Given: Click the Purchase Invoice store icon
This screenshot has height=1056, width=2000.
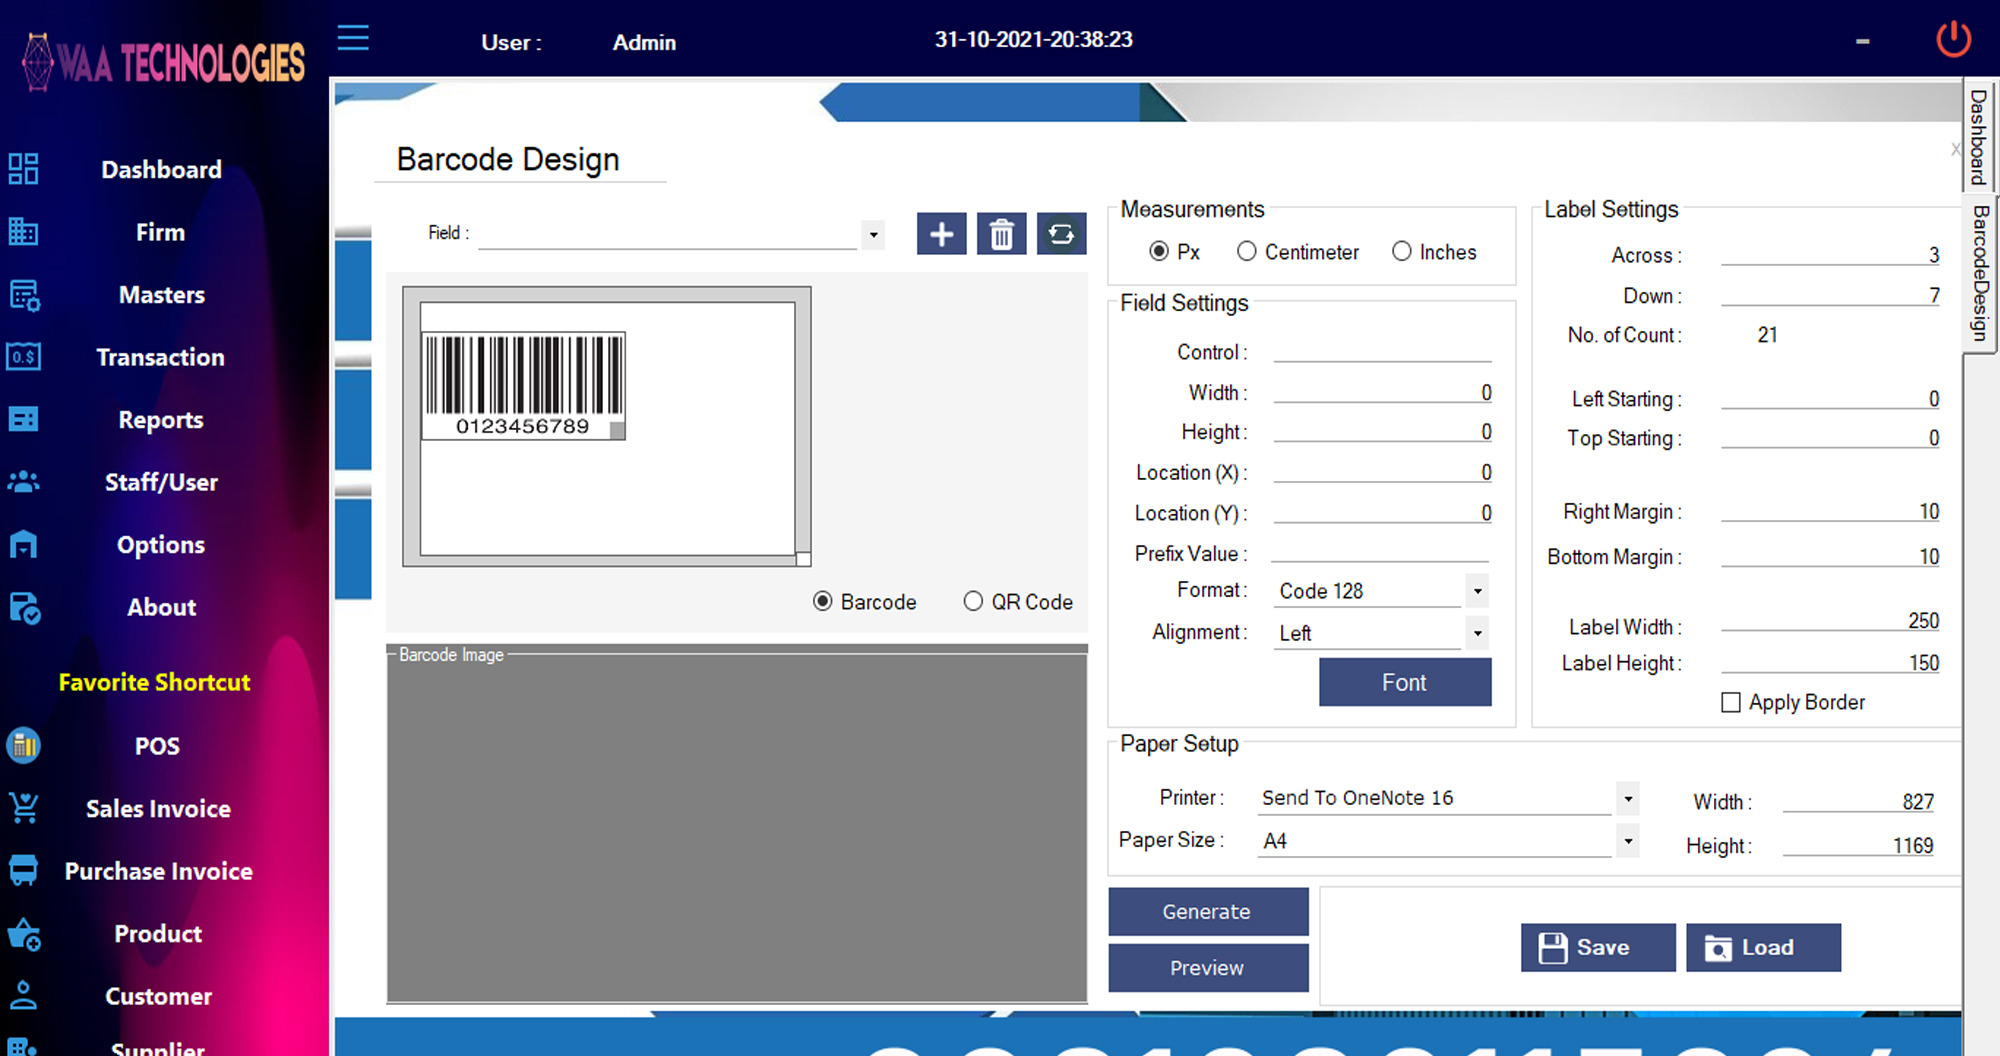Looking at the screenshot, I should point(24,870).
